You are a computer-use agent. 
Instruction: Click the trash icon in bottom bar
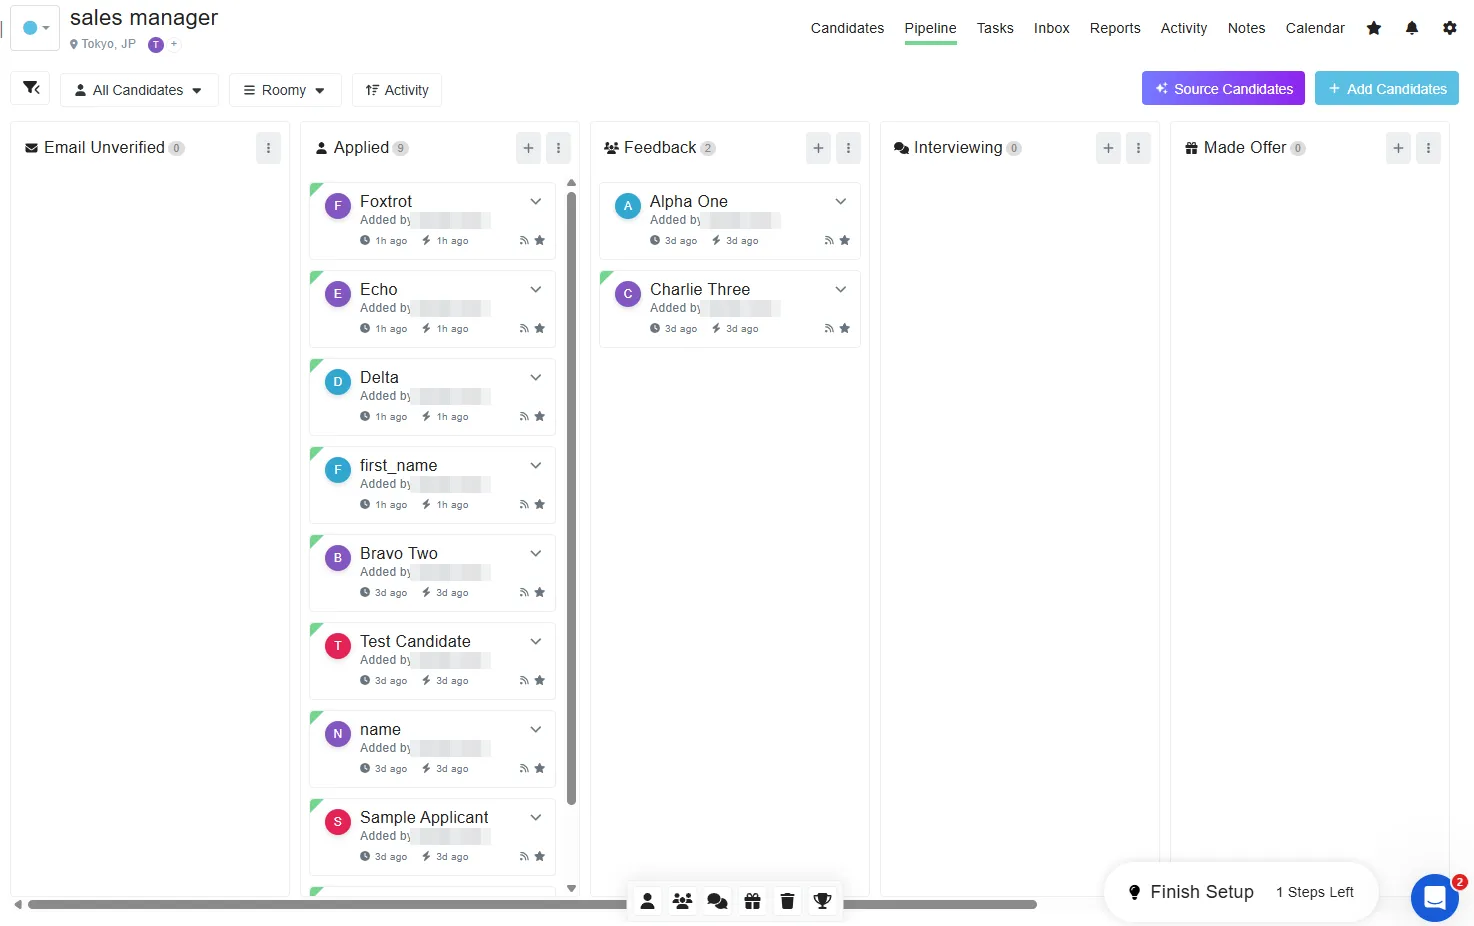pos(788,901)
